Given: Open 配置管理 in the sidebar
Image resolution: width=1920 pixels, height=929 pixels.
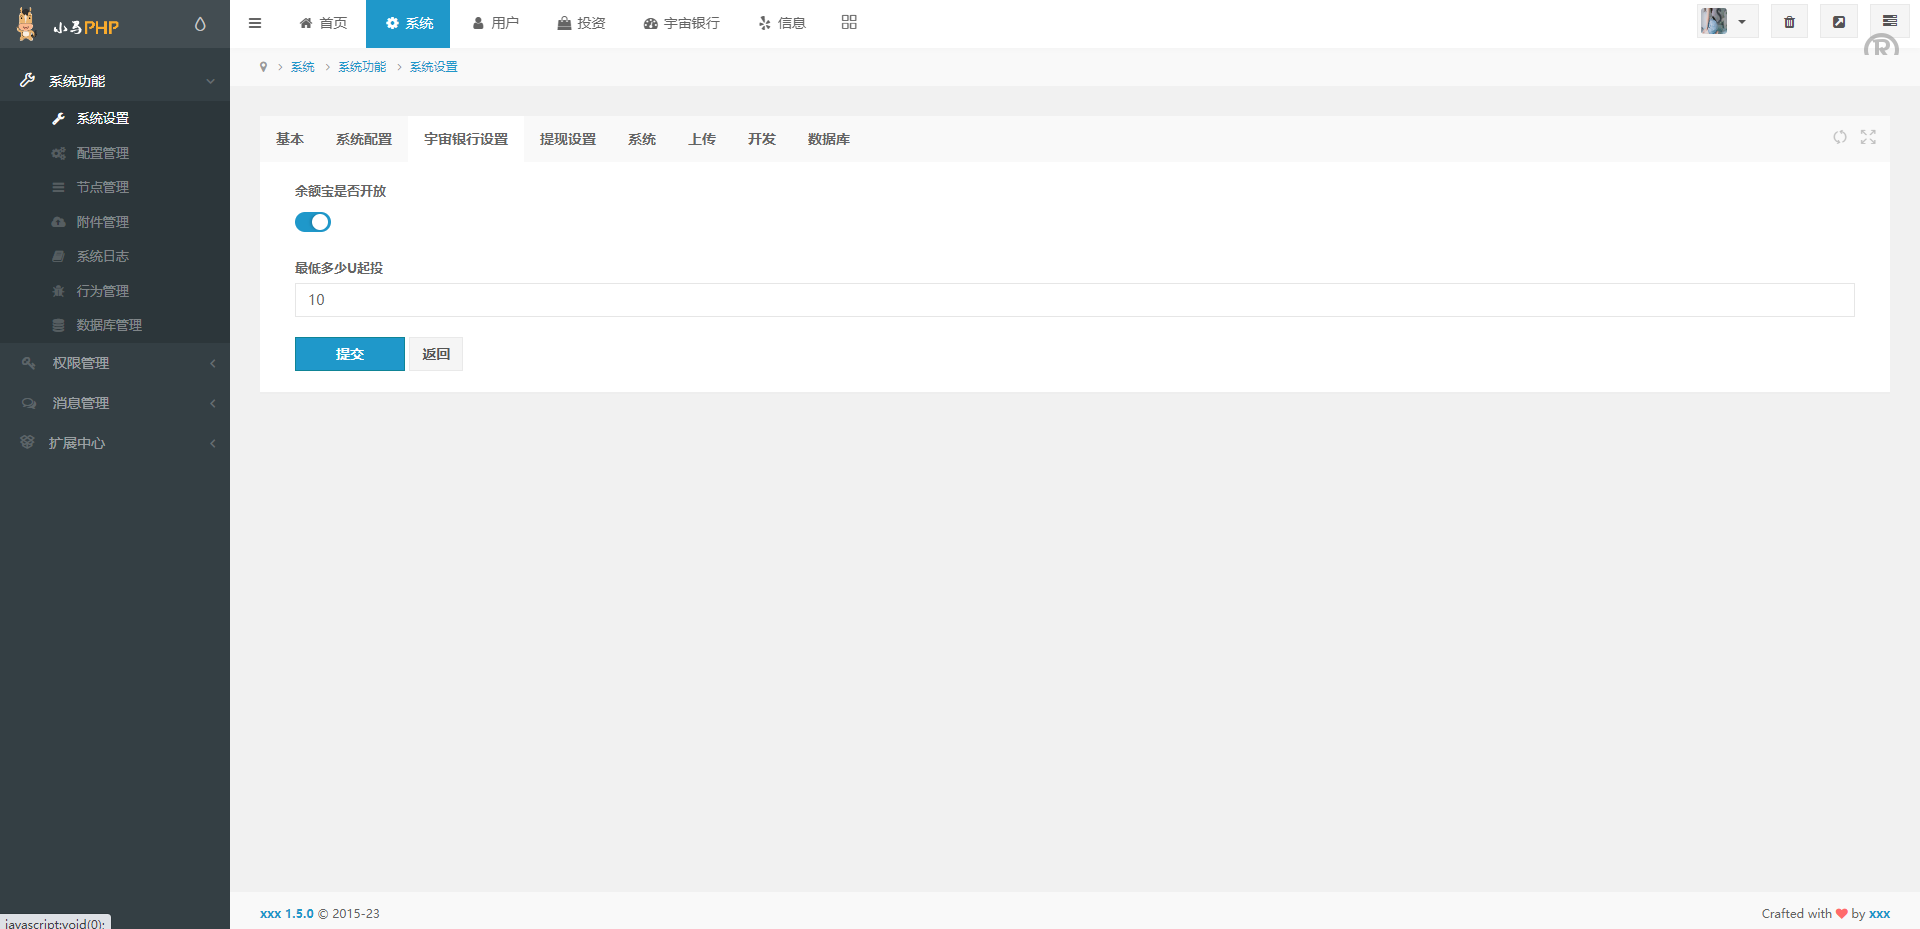Looking at the screenshot, I should point(102,153).
